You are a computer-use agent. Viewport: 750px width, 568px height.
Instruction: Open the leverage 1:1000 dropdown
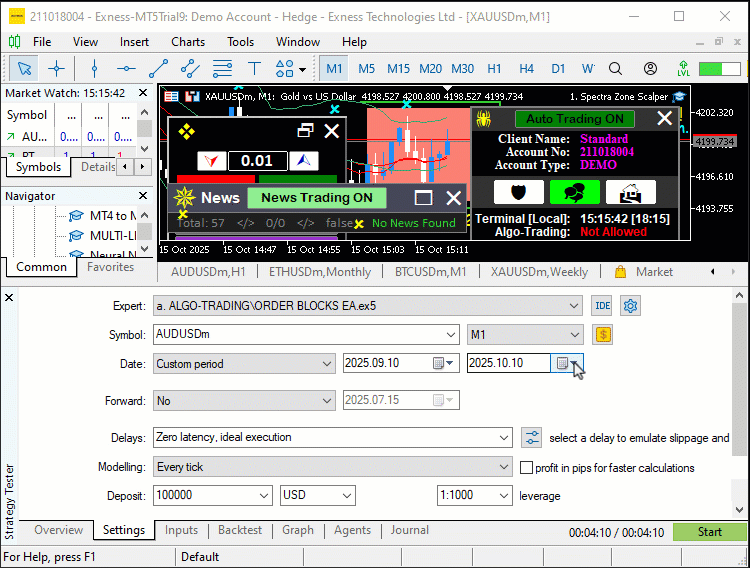(x=502, y=496)
